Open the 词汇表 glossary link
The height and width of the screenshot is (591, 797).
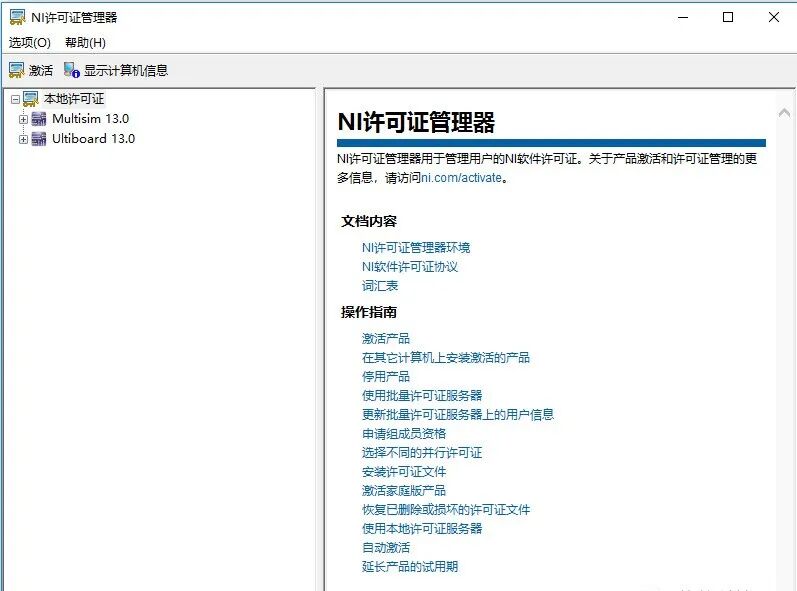point(380,285)
